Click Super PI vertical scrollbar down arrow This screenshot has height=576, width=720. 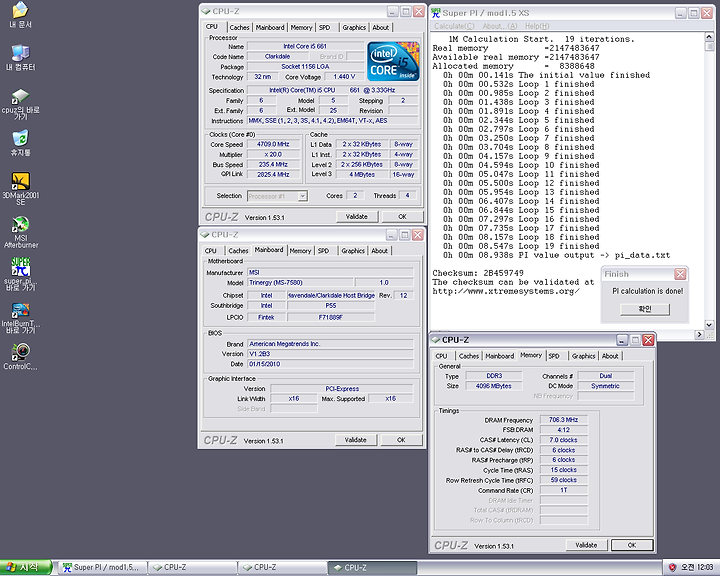click(x=709, y=325)
